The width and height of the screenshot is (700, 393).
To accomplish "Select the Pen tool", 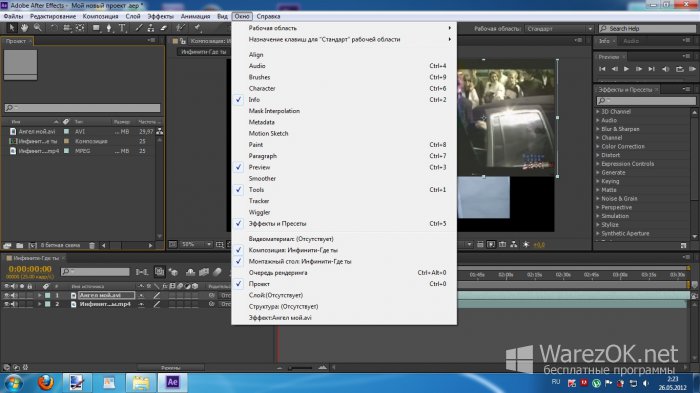I will pyautogui.click(x=109, y=28).
